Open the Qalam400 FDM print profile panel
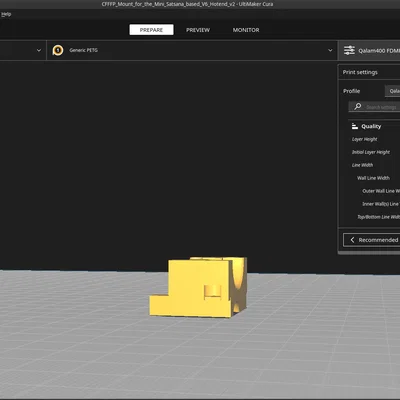Screen dimensions: 400x400 coord(369,51)
